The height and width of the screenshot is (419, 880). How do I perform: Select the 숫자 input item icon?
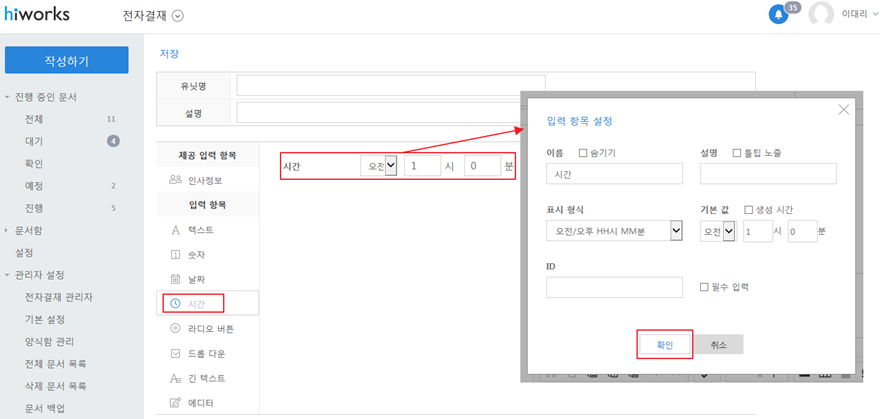pos(176,254)
